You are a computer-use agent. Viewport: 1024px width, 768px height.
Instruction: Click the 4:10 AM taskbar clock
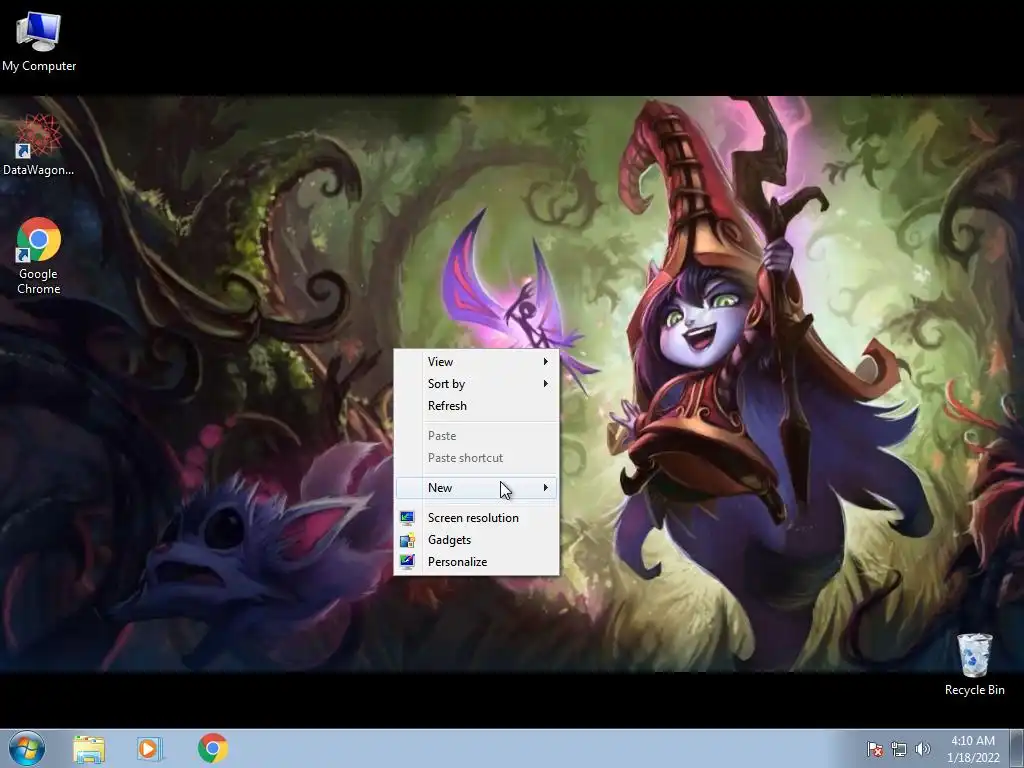click(x=972, y=741)
